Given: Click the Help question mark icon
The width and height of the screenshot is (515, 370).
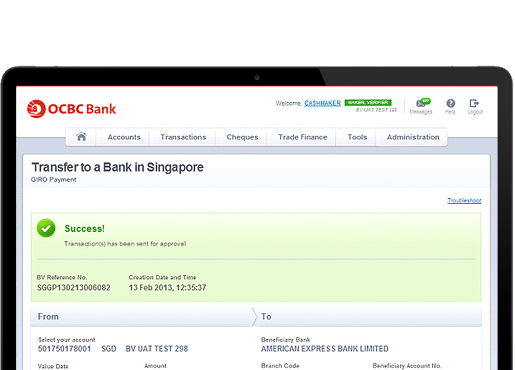Looking at the screenshot, I should [x=450, y=103].
